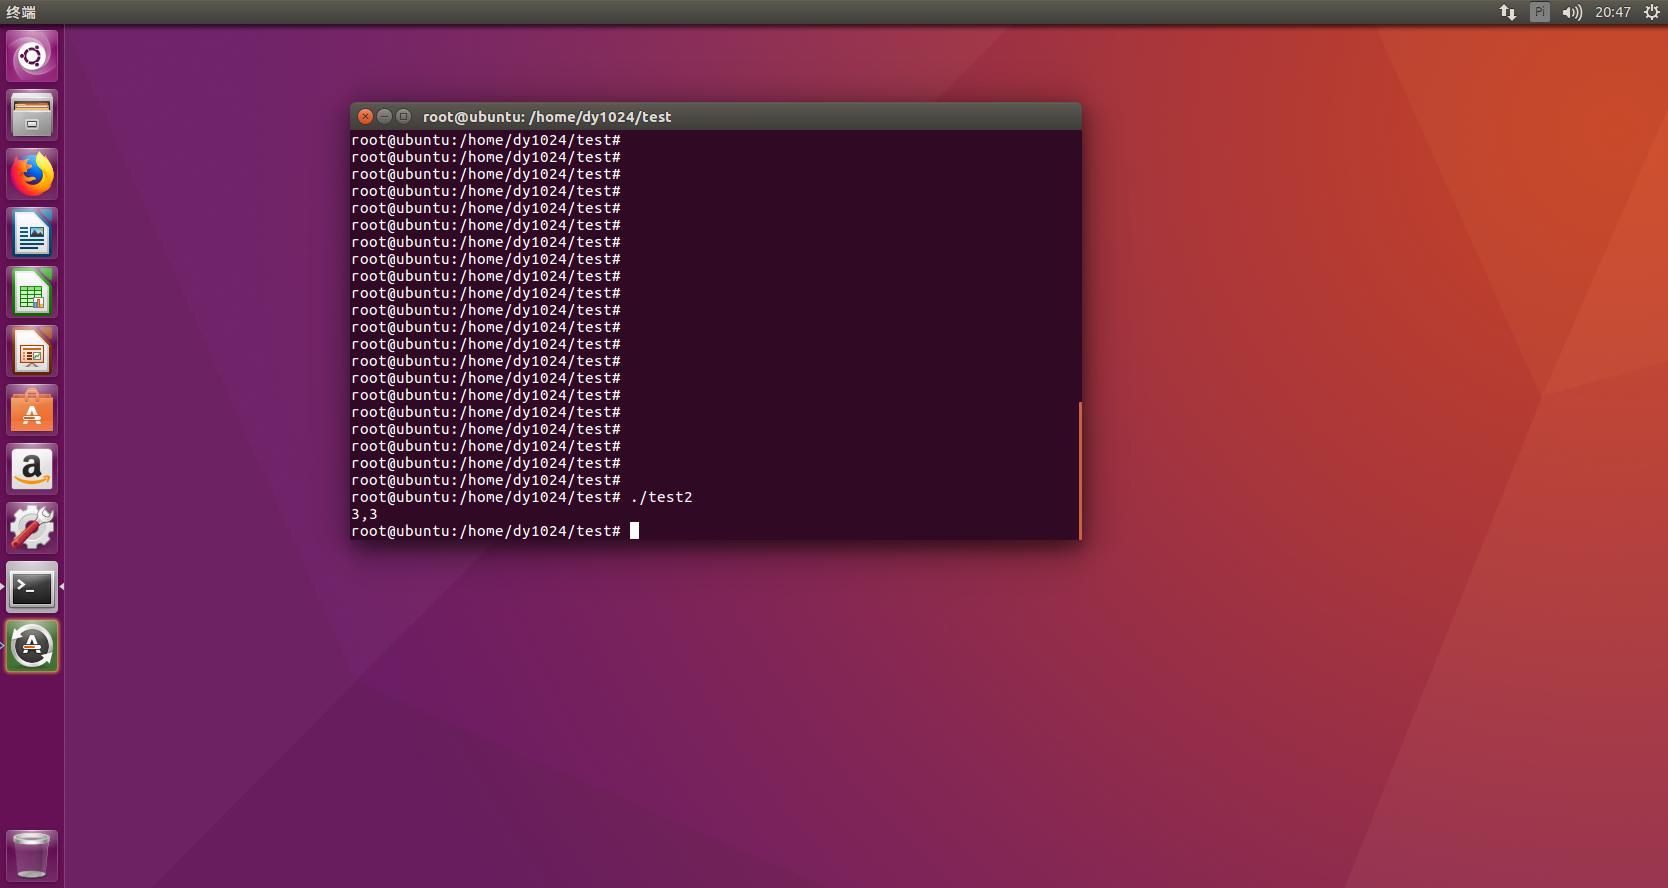Open Ubuntu Software center

(x=32, y=410)
